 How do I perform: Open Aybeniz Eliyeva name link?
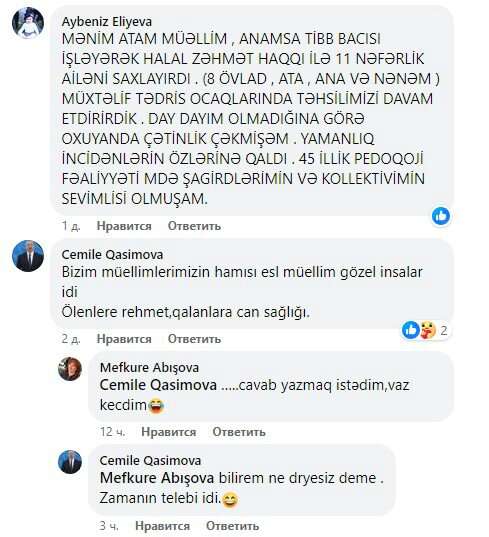[107, 22]
